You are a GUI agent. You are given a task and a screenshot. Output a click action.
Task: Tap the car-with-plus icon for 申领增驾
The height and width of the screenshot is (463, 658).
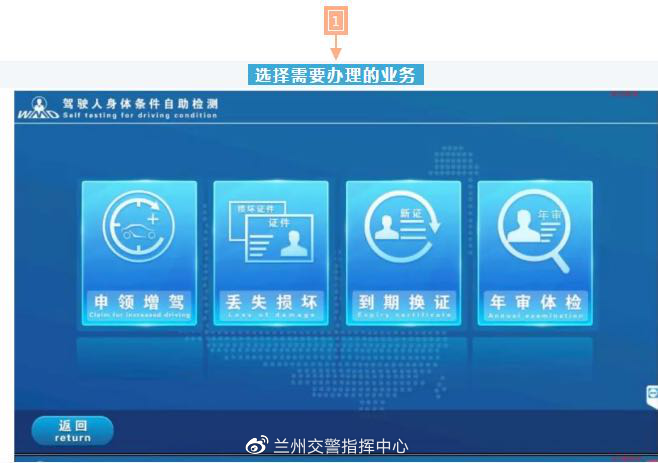click(x=138, y=233)
